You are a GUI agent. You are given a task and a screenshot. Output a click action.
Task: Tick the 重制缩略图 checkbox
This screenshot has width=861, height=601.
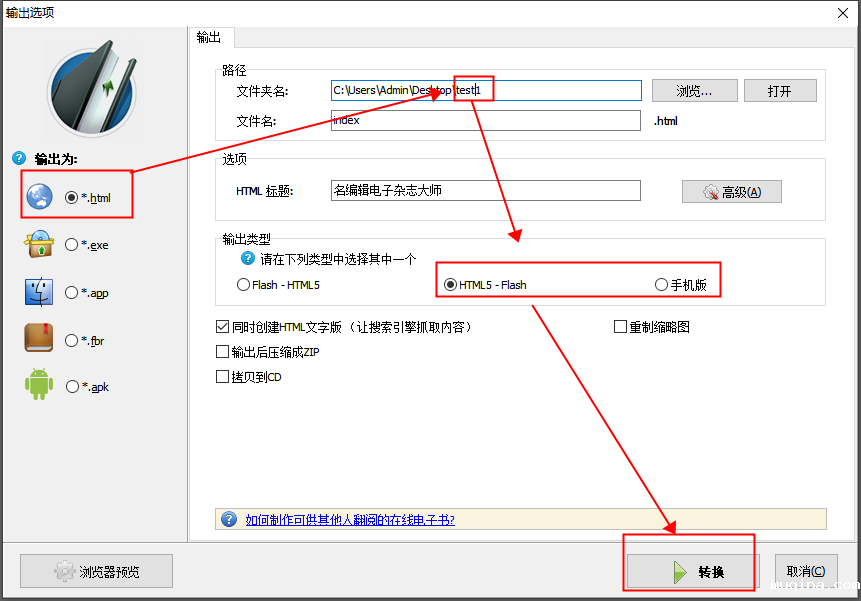pyautogui.click(x=620, y=327)
